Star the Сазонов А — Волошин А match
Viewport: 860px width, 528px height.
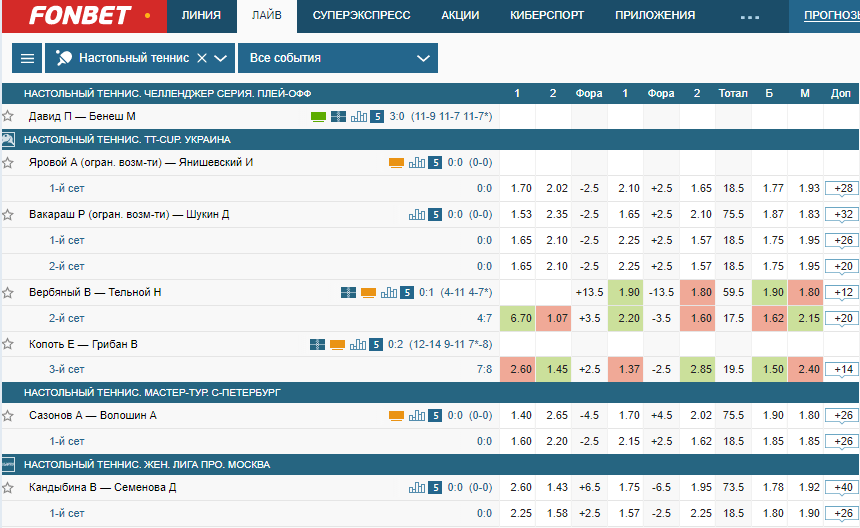pos(8,416)
